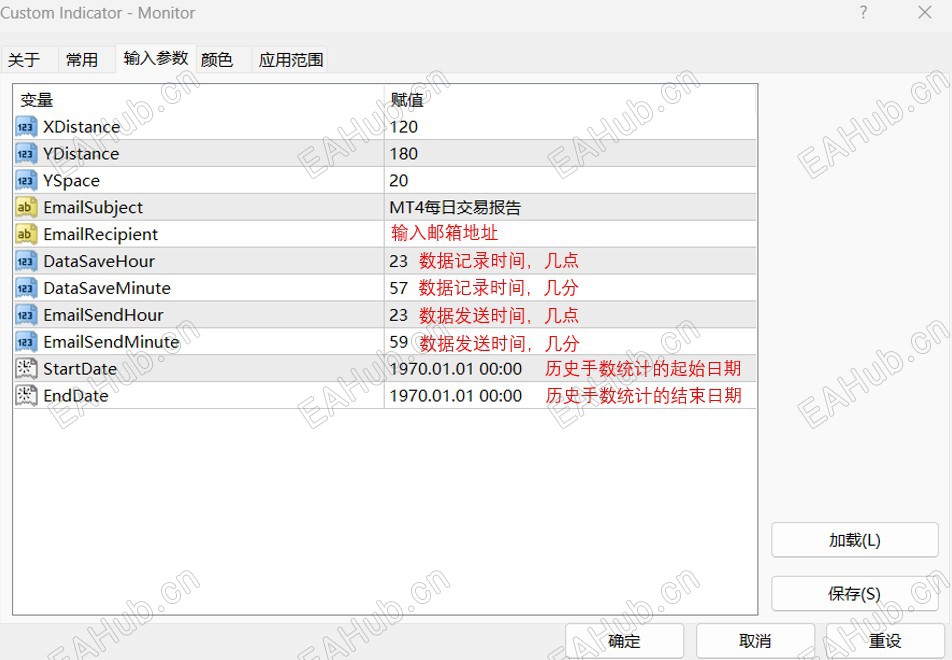This screenshot has width=952, height=660.
Task: Click the numeric icon beside YSpace
Action: pyautogui.click(x=25, y=181)
